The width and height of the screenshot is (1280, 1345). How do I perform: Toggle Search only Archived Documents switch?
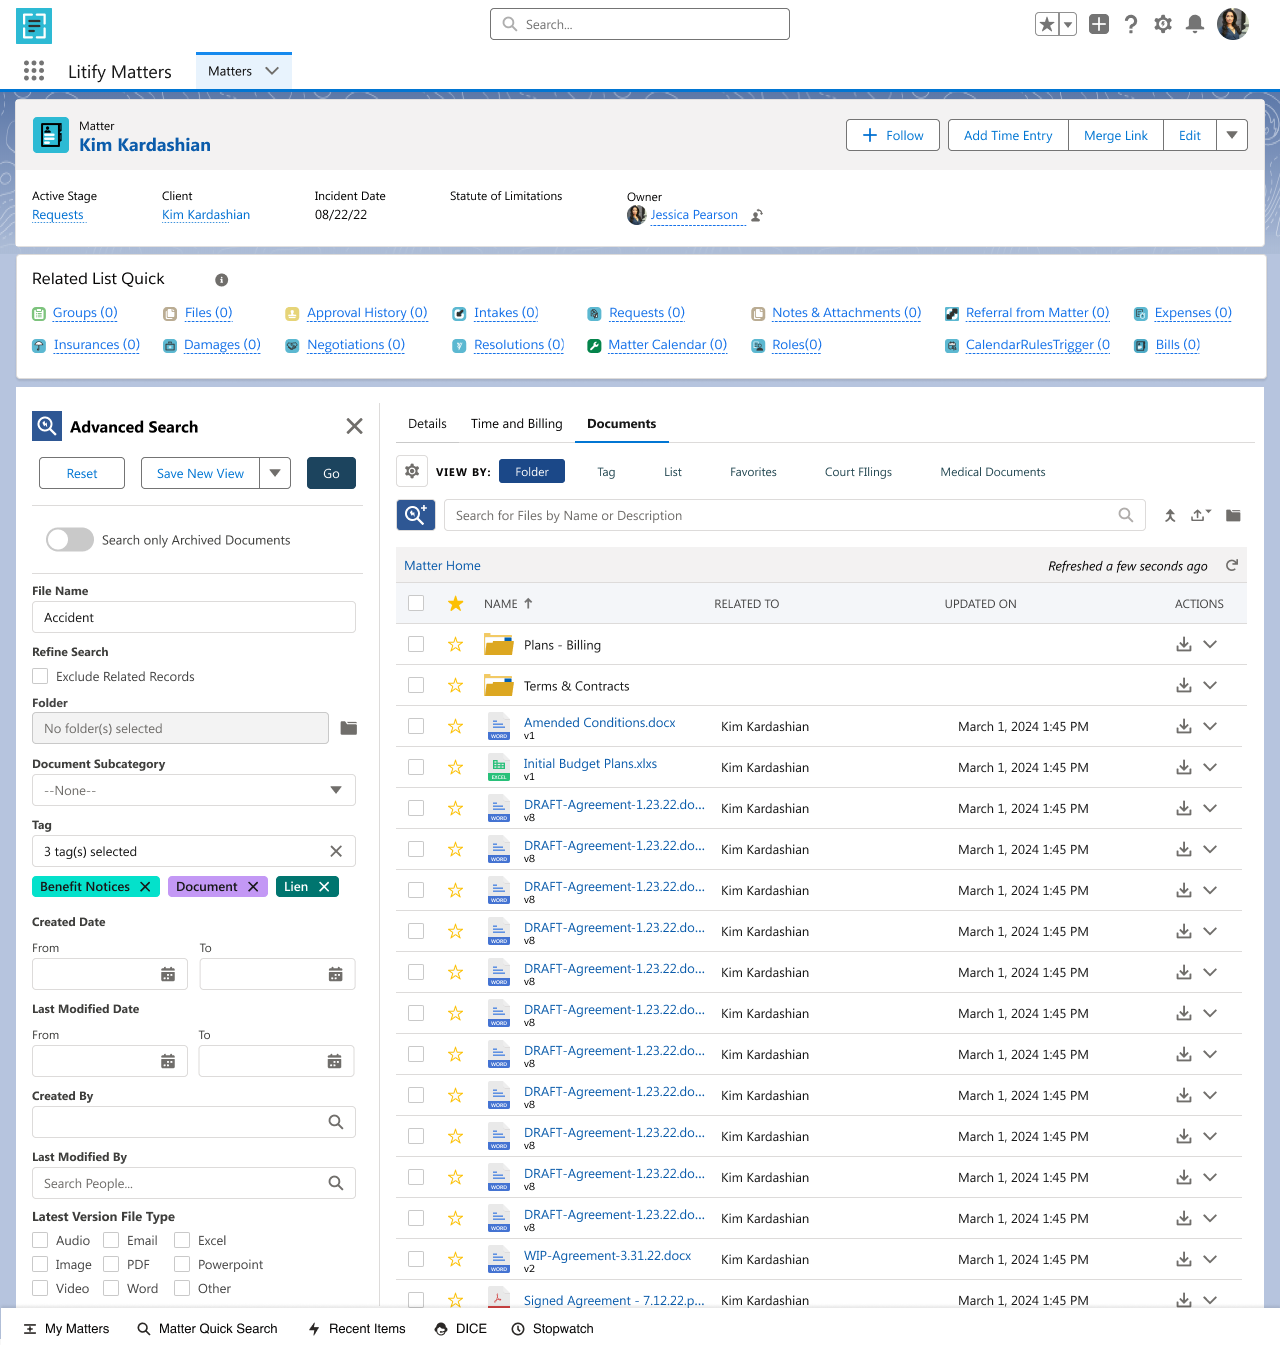pyautogui.click(x=70, y=540)
